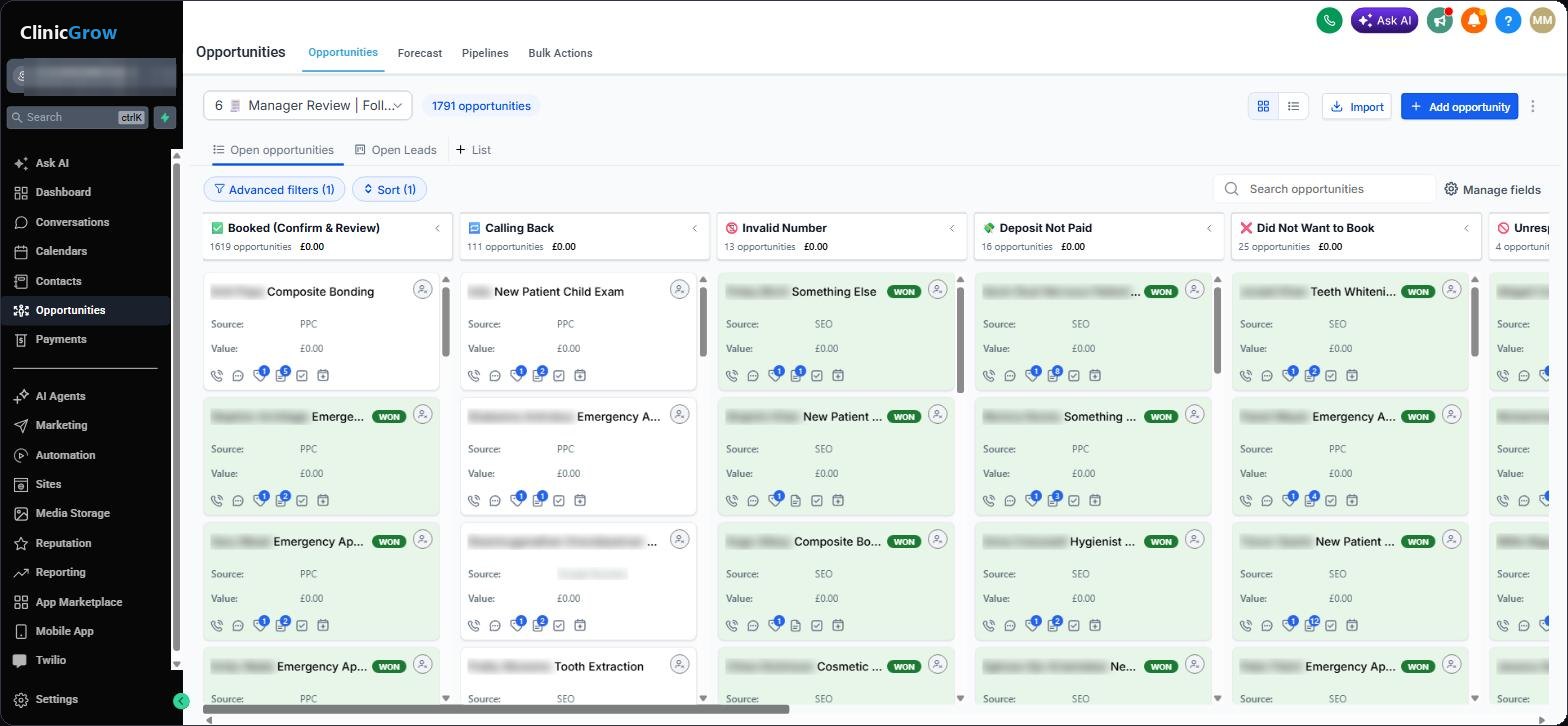Click the AI Agents sidebar icon
Screen dimensions: 1568x726
pos(21,396)
